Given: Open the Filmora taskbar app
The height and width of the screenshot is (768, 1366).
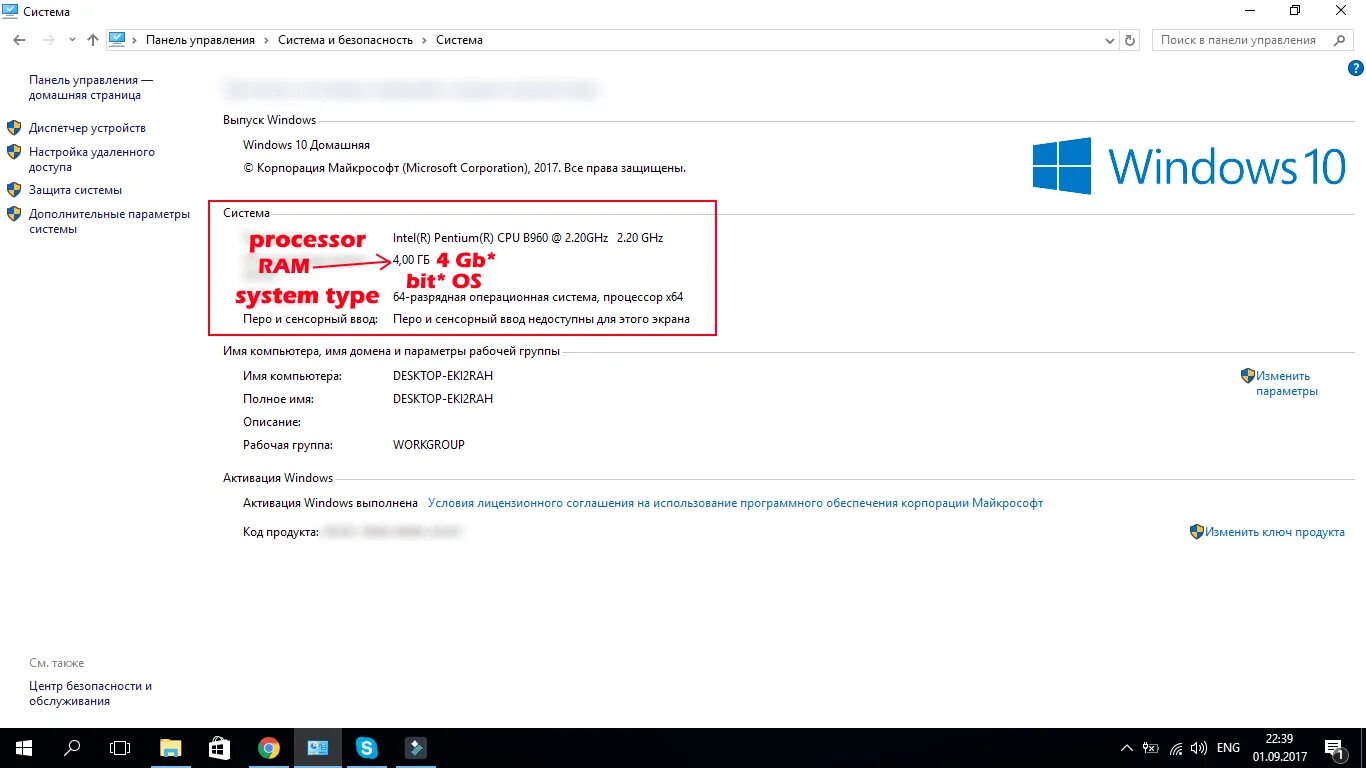Looking at the screenshot, I should point(415,747).
